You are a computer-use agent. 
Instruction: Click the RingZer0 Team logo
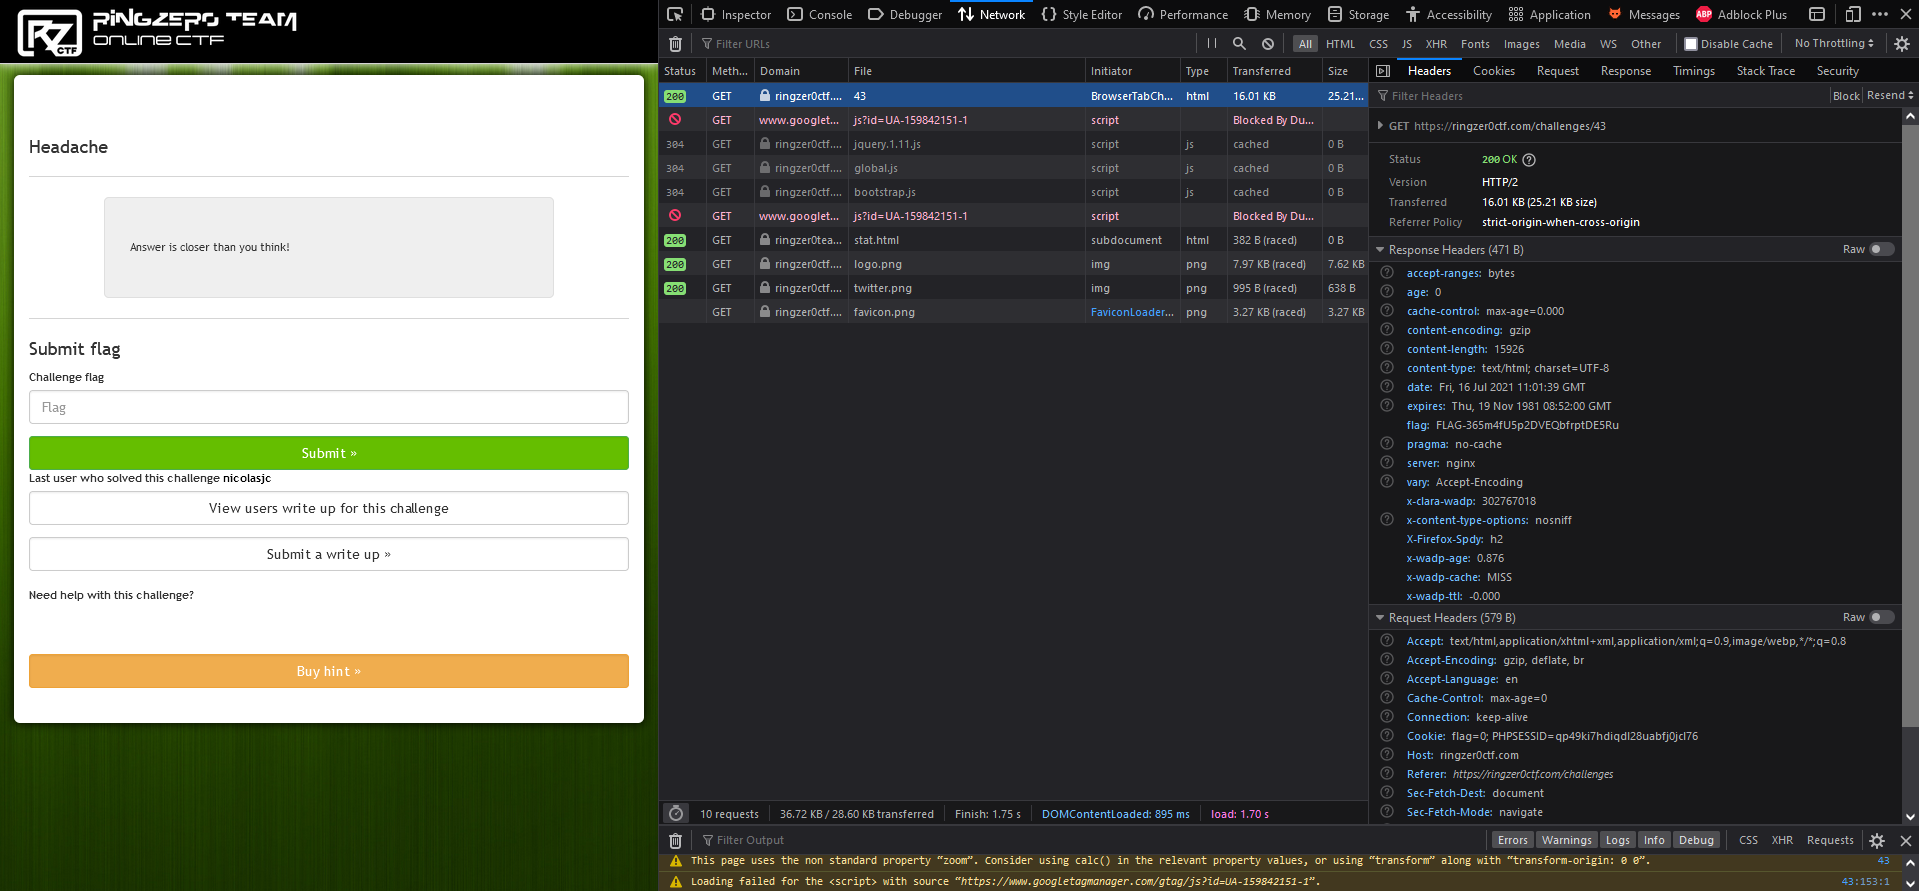(157, 31)
